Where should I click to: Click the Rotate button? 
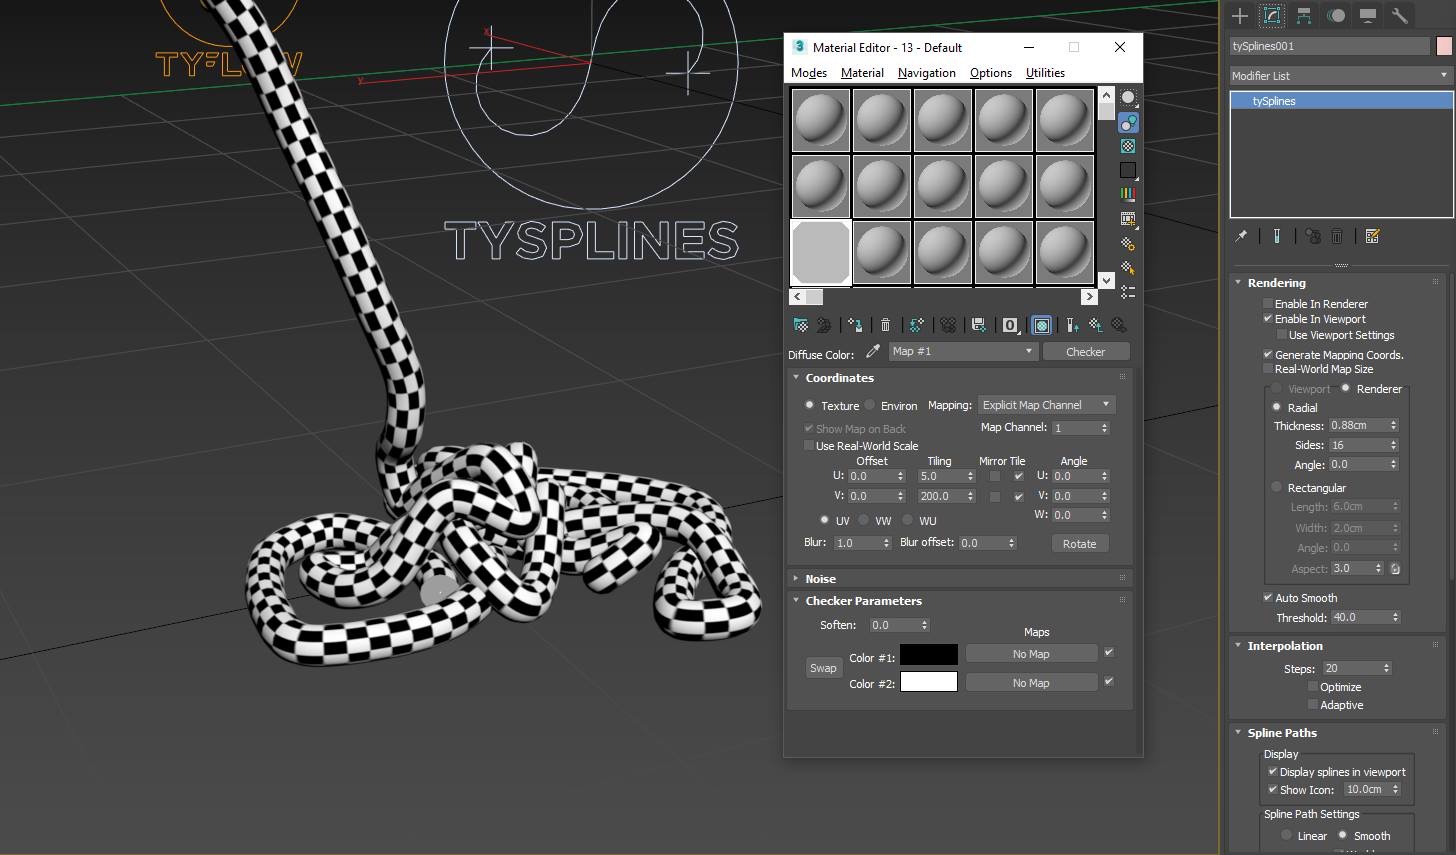tap(1079, 544)
